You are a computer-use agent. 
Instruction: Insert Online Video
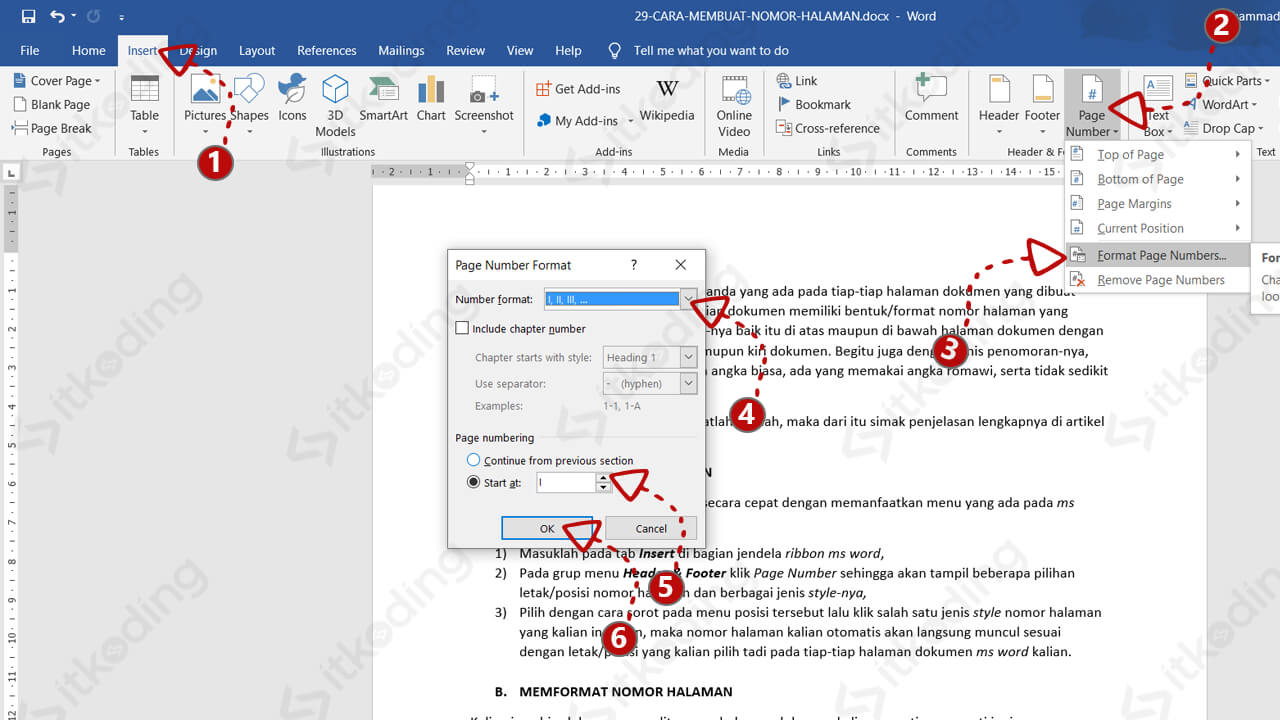(x=734, y=104)
